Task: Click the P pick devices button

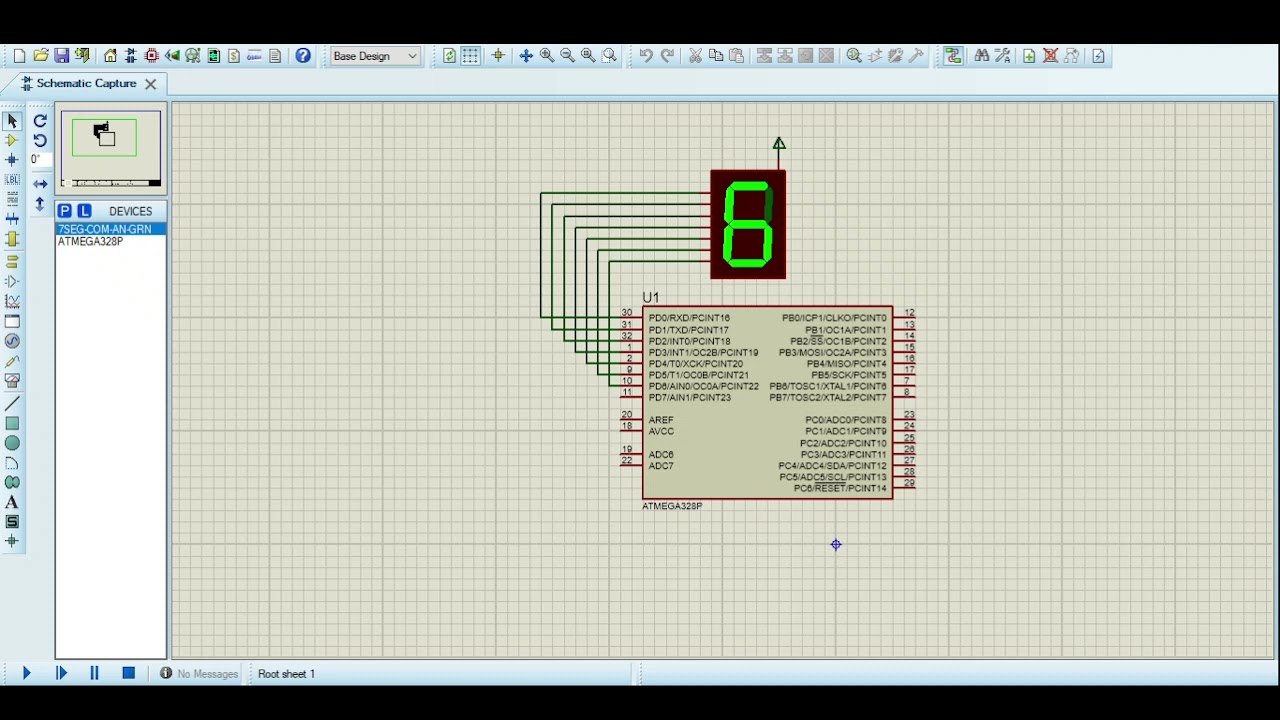Action: (64, 211)
